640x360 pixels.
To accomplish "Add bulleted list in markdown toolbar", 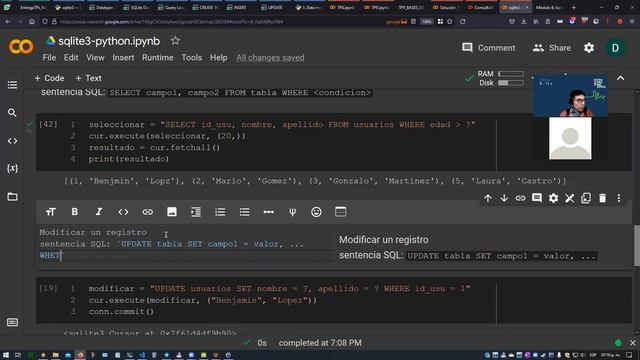I will (x=244, y=212).
